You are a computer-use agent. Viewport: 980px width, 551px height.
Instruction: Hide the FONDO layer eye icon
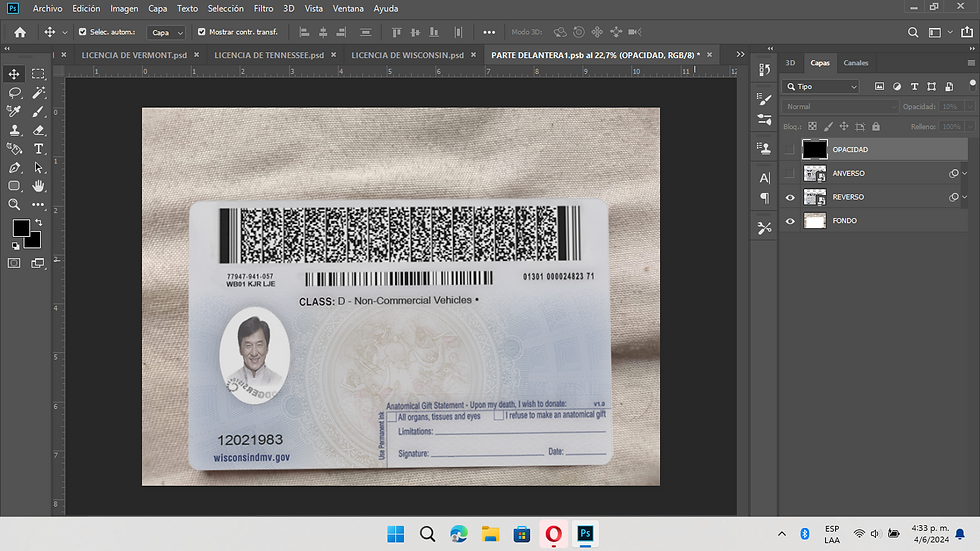[x=790, y=221]
